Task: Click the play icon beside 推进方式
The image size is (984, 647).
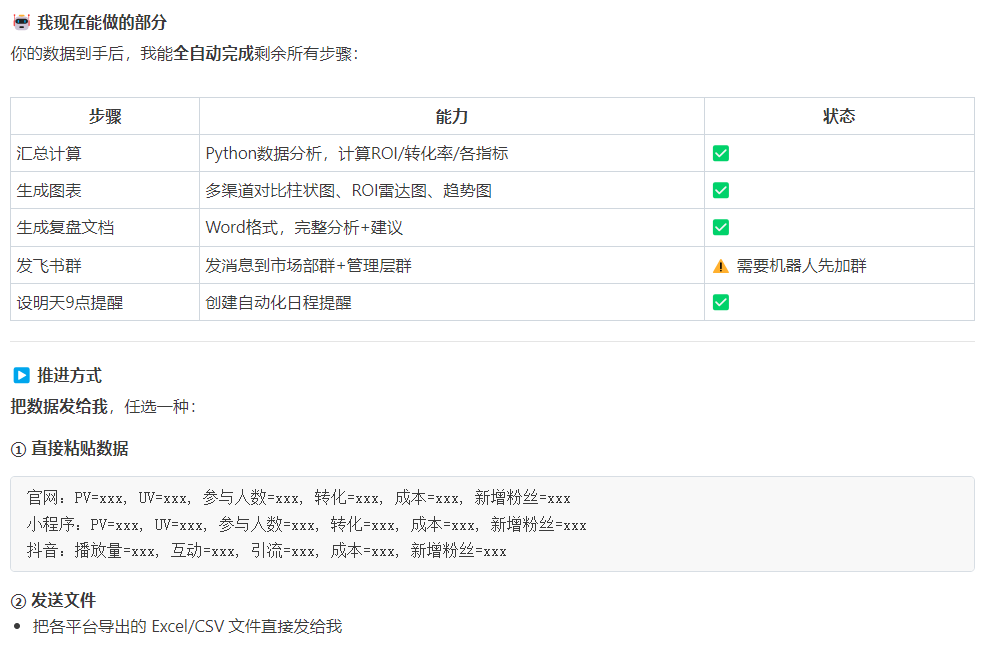Action: pyautogui.click(x=19, y=375)
